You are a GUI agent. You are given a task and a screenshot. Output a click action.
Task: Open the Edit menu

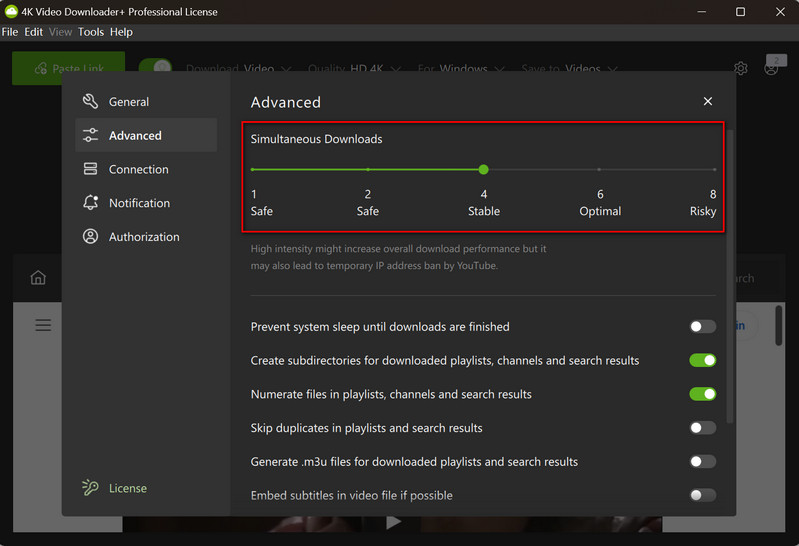pos(34,32)
